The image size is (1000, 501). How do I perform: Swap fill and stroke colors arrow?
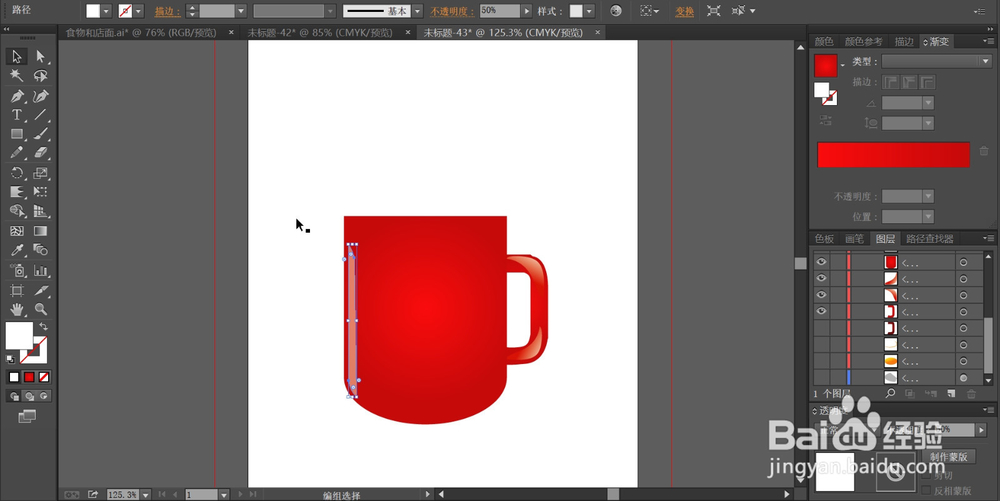pos(43,326)
